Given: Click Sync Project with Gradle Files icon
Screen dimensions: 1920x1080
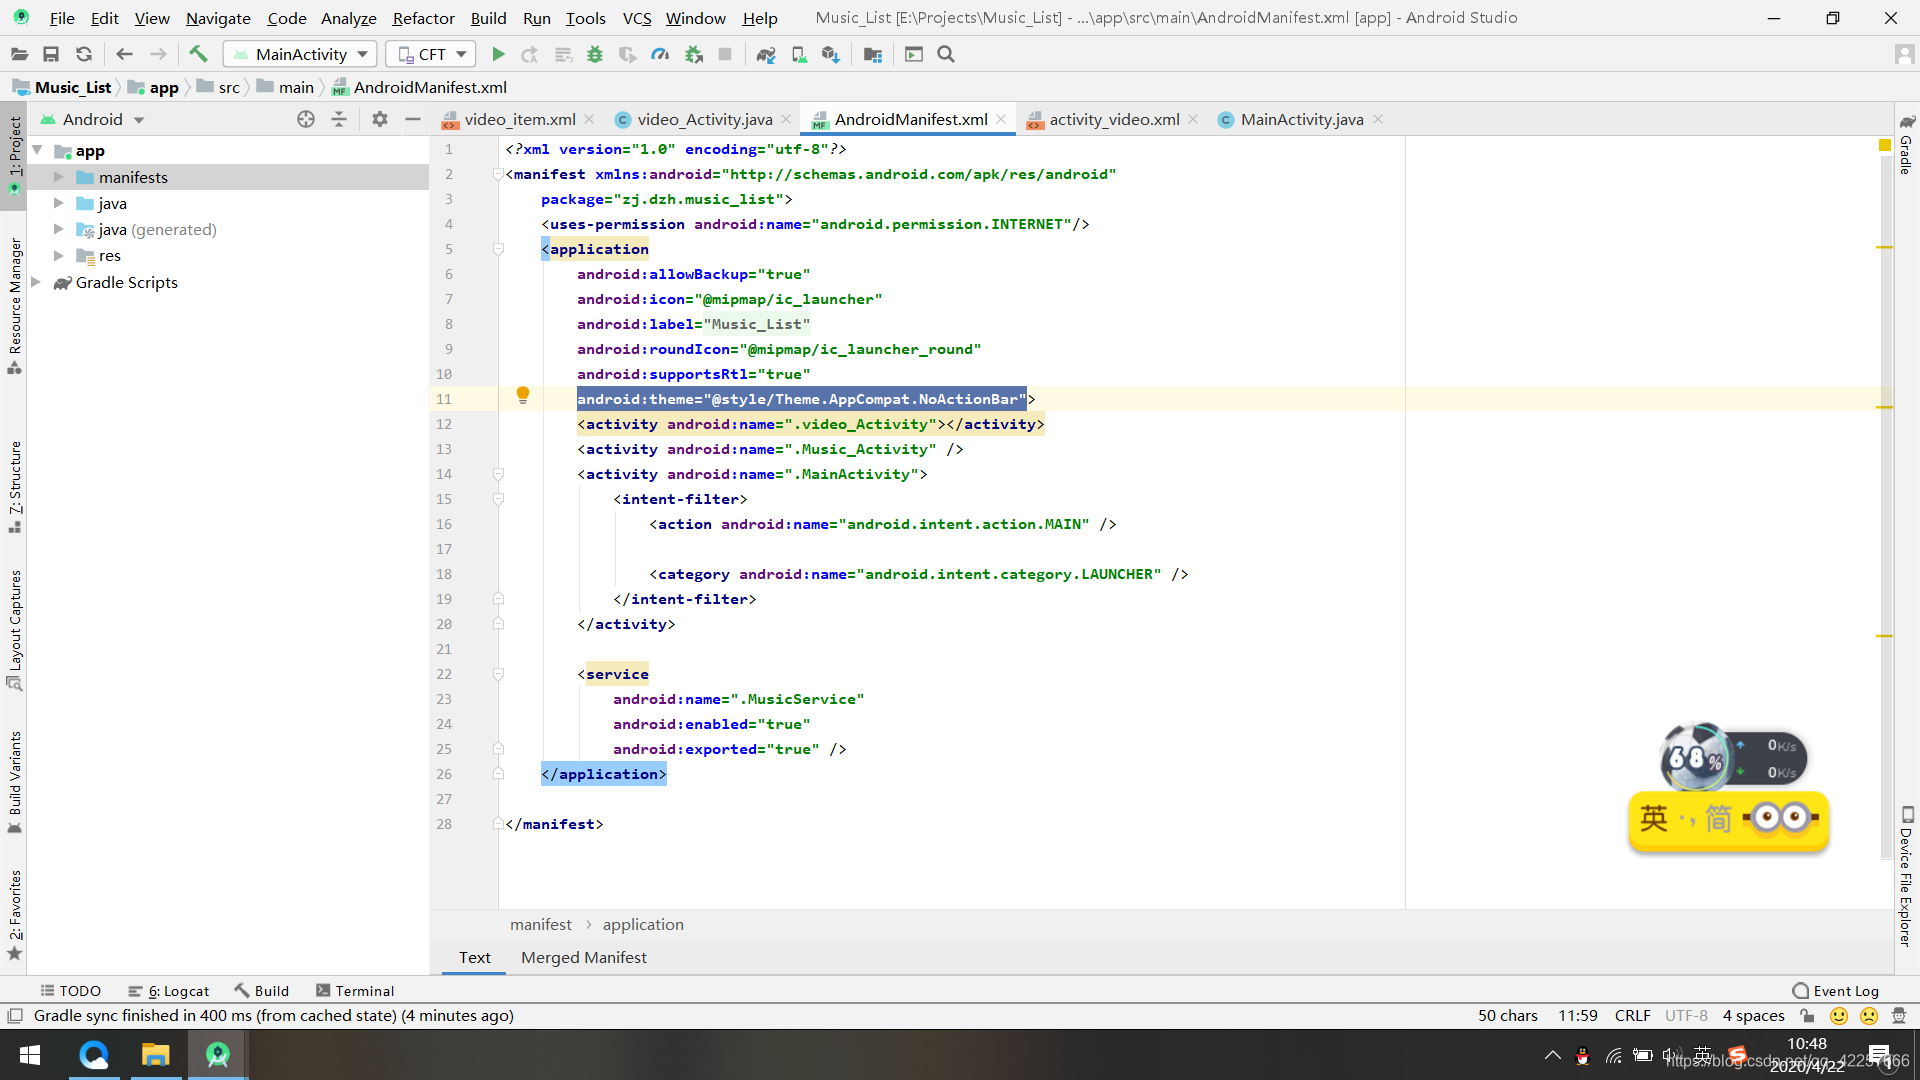Looking at the screenshot, I should click(x=765, y=54).
